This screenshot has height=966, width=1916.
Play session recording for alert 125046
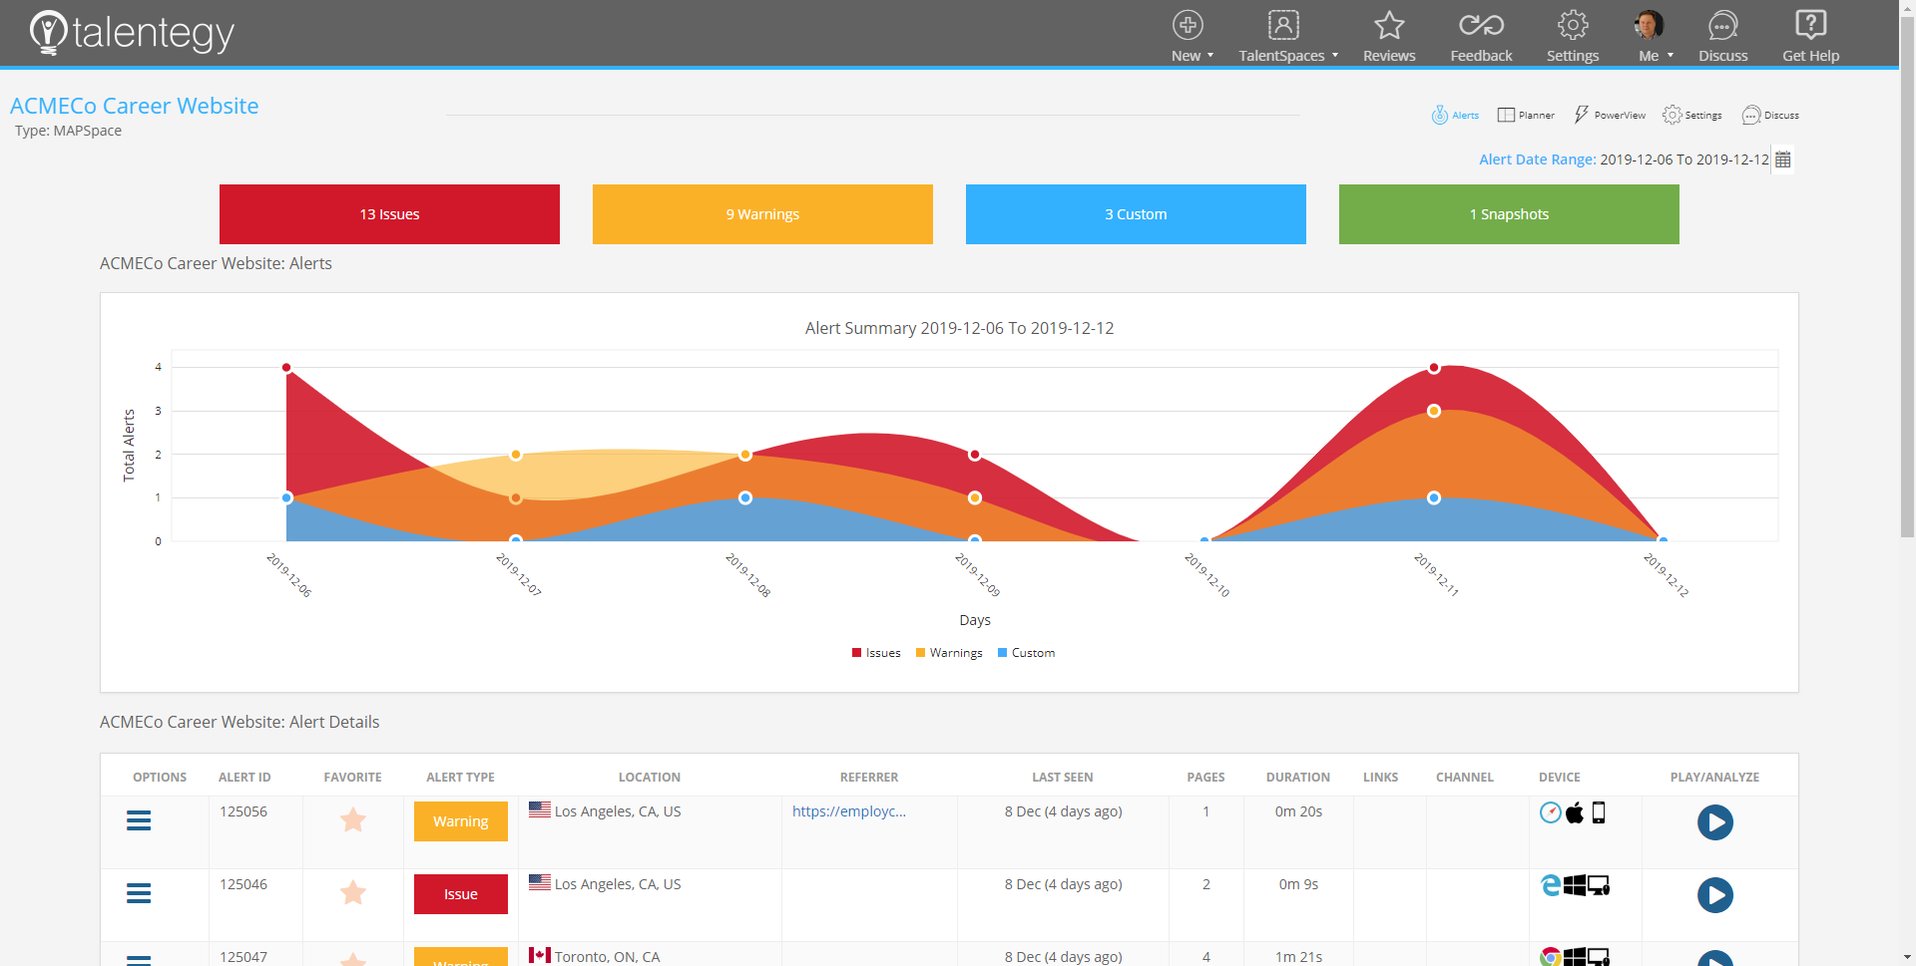(1714, 894)
